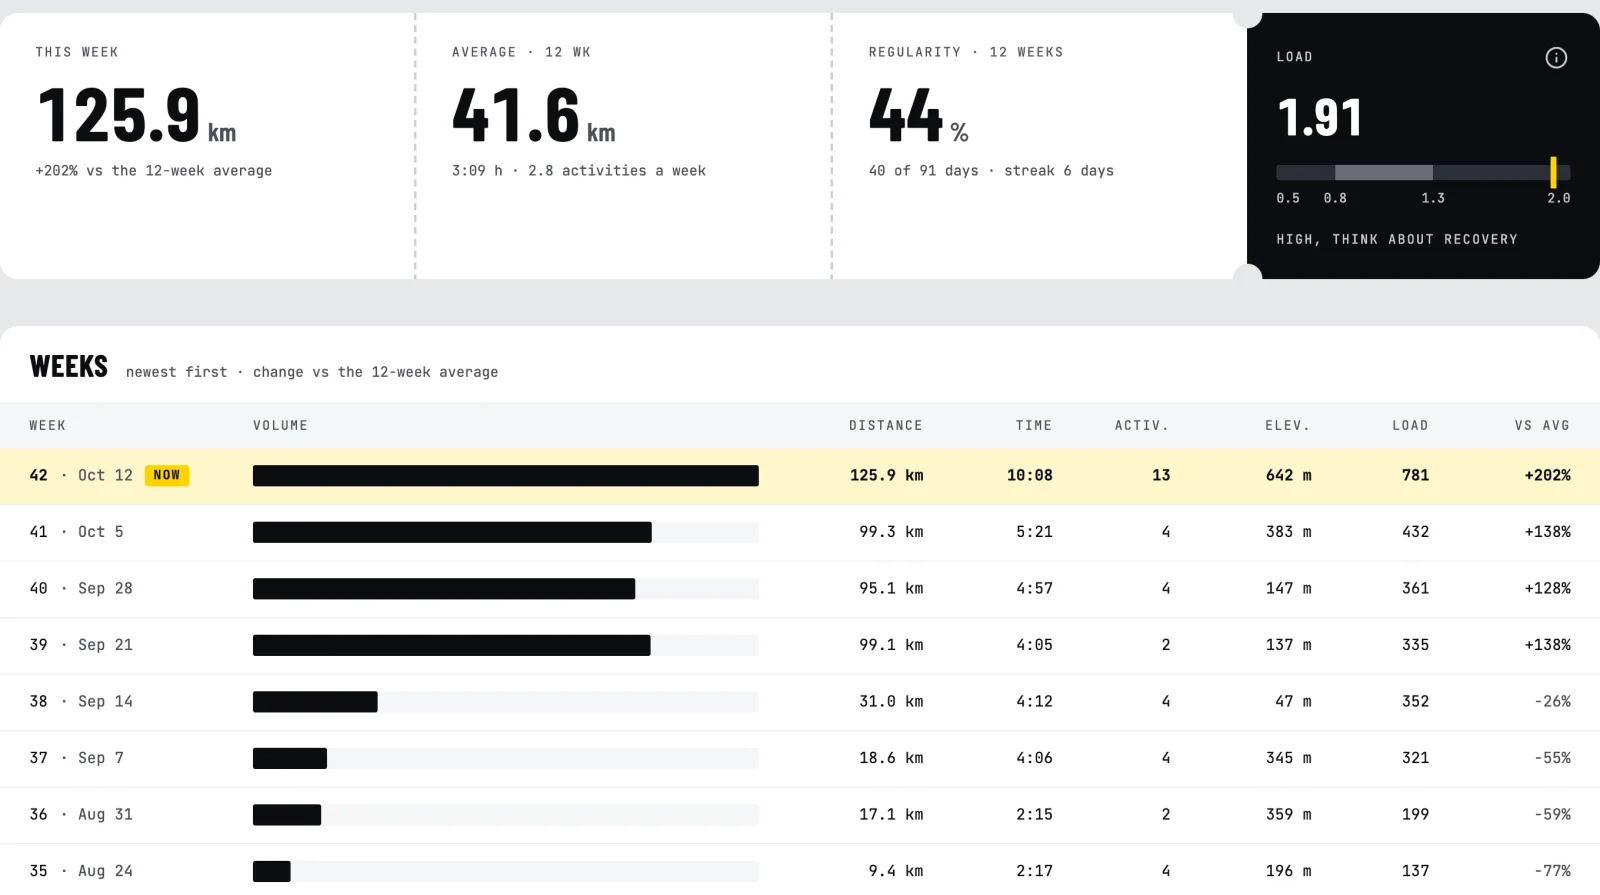Click the 781 load cell

click(x=1415, y=475)
